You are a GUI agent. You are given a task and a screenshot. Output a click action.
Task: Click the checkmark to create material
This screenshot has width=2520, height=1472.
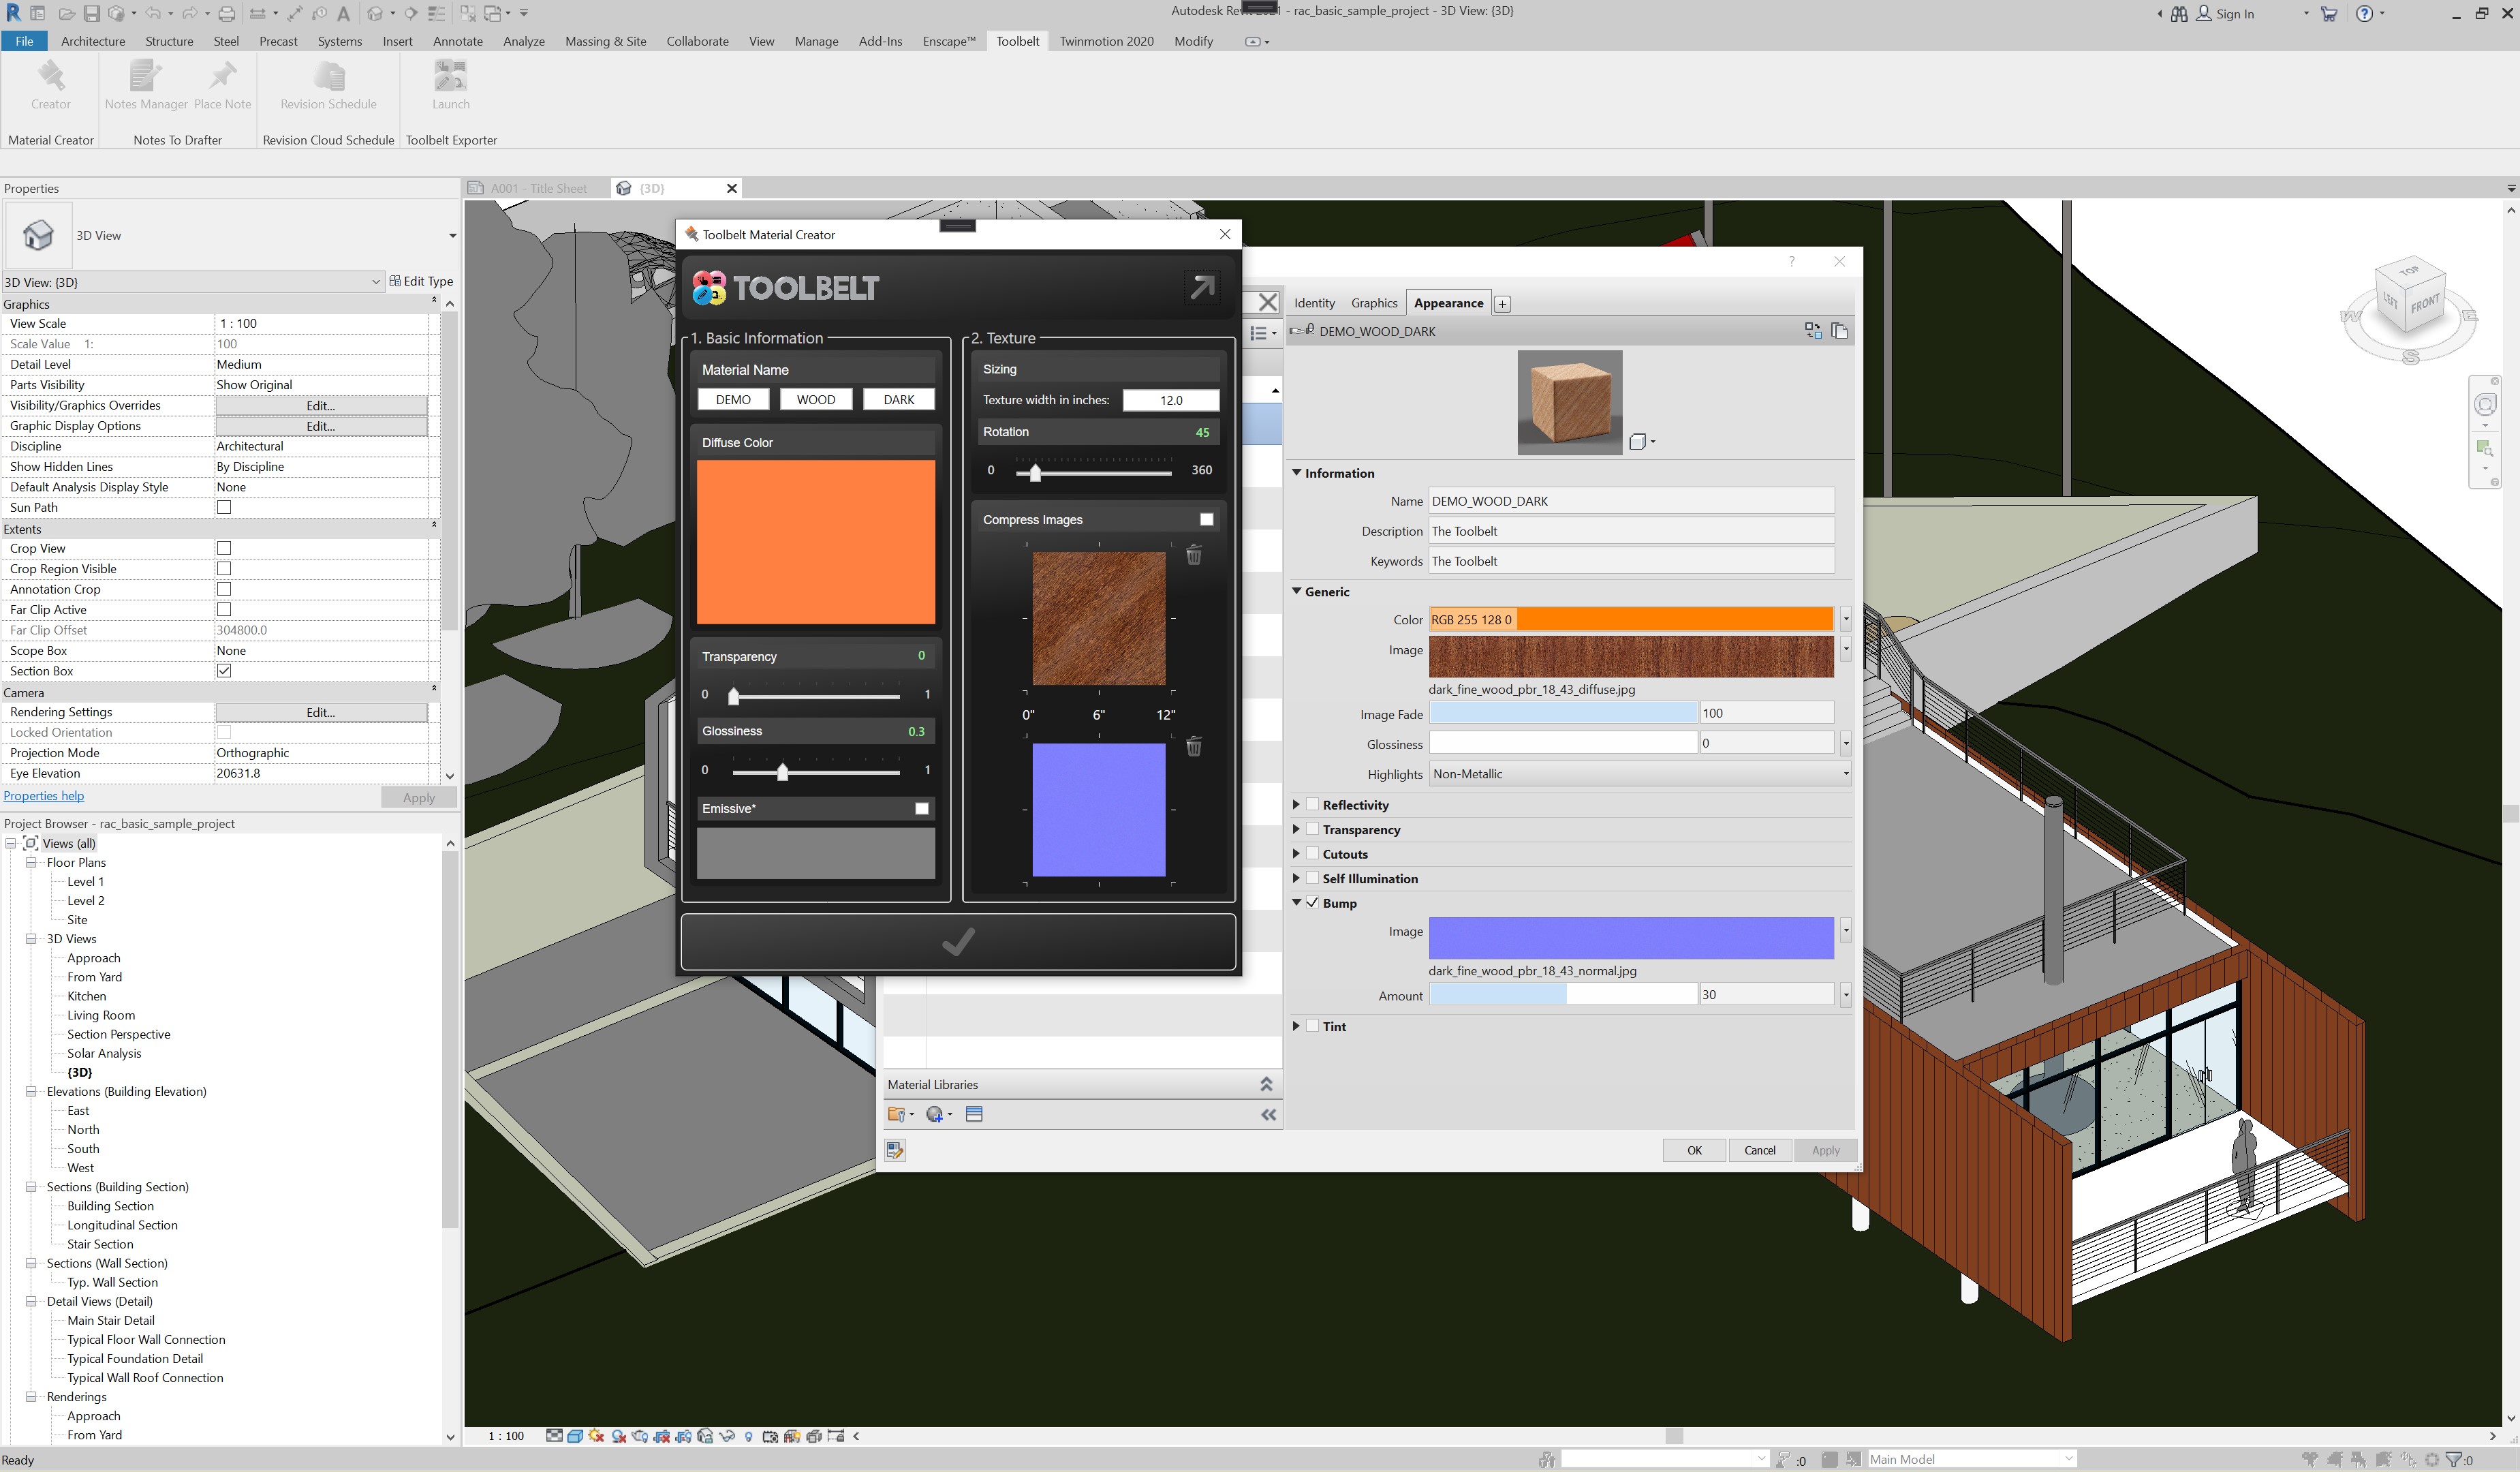958,941
